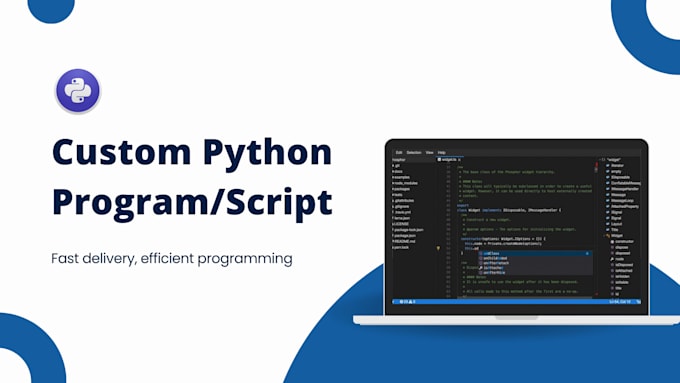
Task: Open the package.json file
Action: click(404, 236)
